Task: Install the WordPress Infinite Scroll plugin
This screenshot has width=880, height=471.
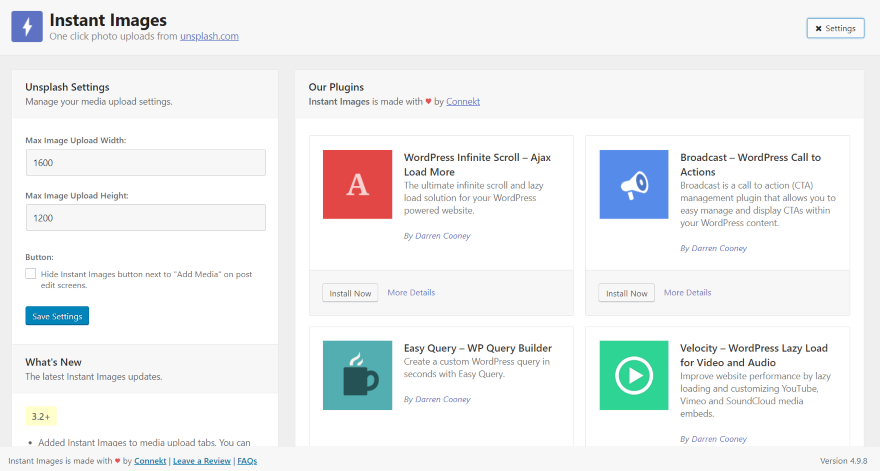Action: pyautogui.click(x=349, y=293)
